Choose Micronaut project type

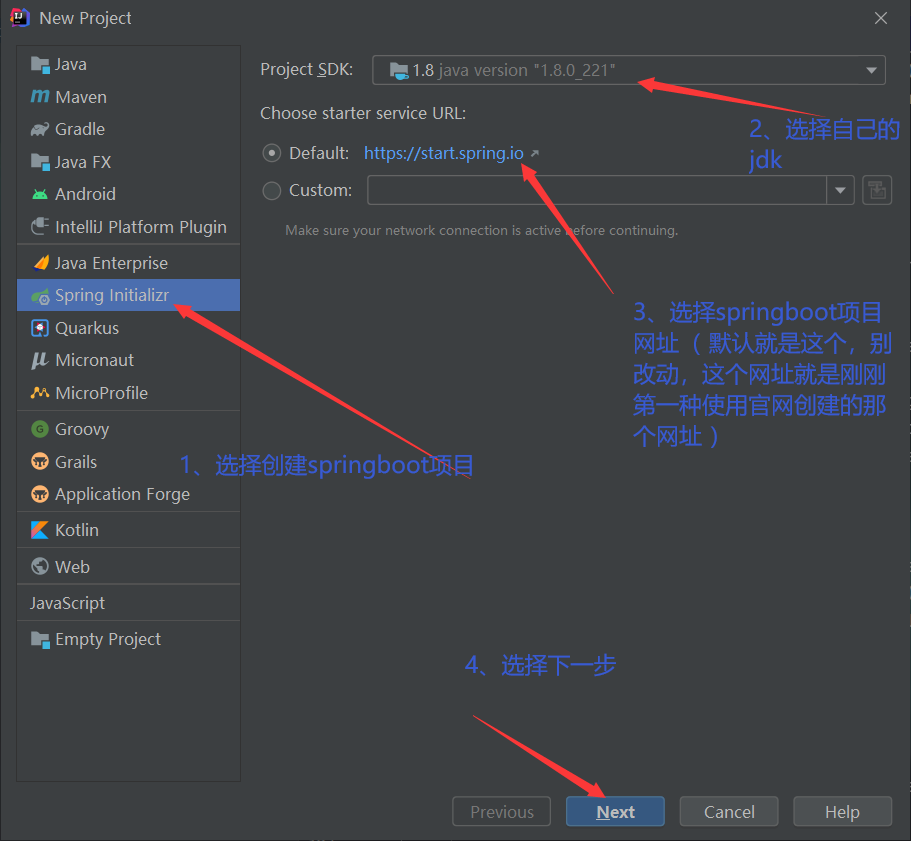click(128, 360)
